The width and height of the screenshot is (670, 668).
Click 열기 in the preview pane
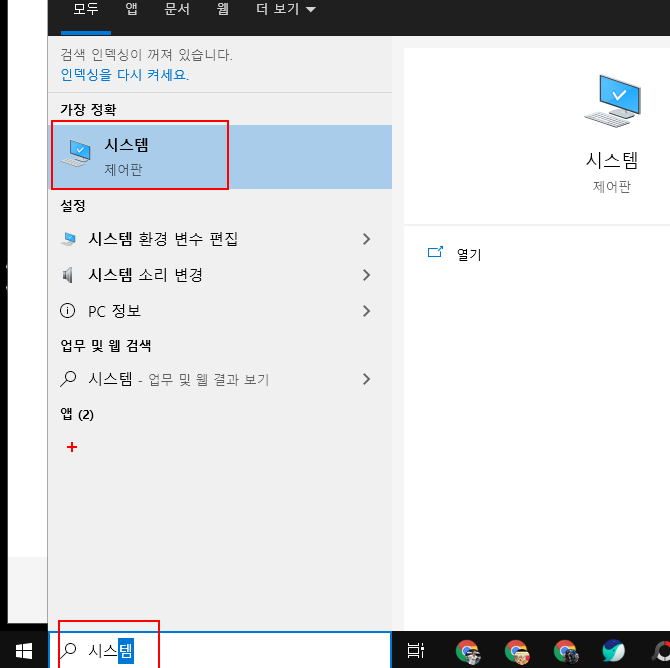pos(469,255)
